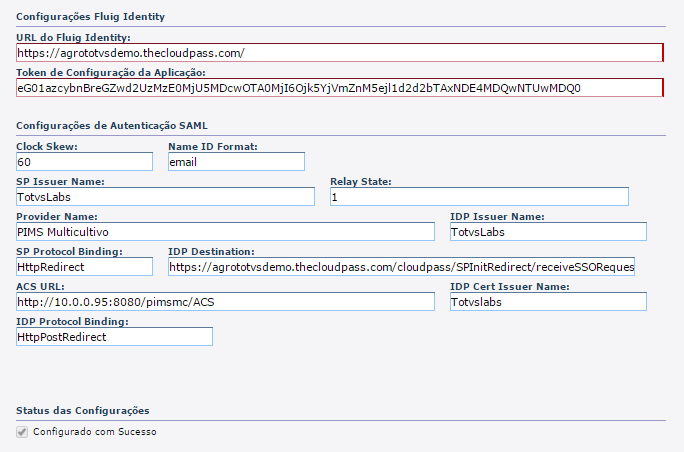The width and height of the screenshot is (684, 452).
Task: Click the Relay State label
Action: coord(361,181)
